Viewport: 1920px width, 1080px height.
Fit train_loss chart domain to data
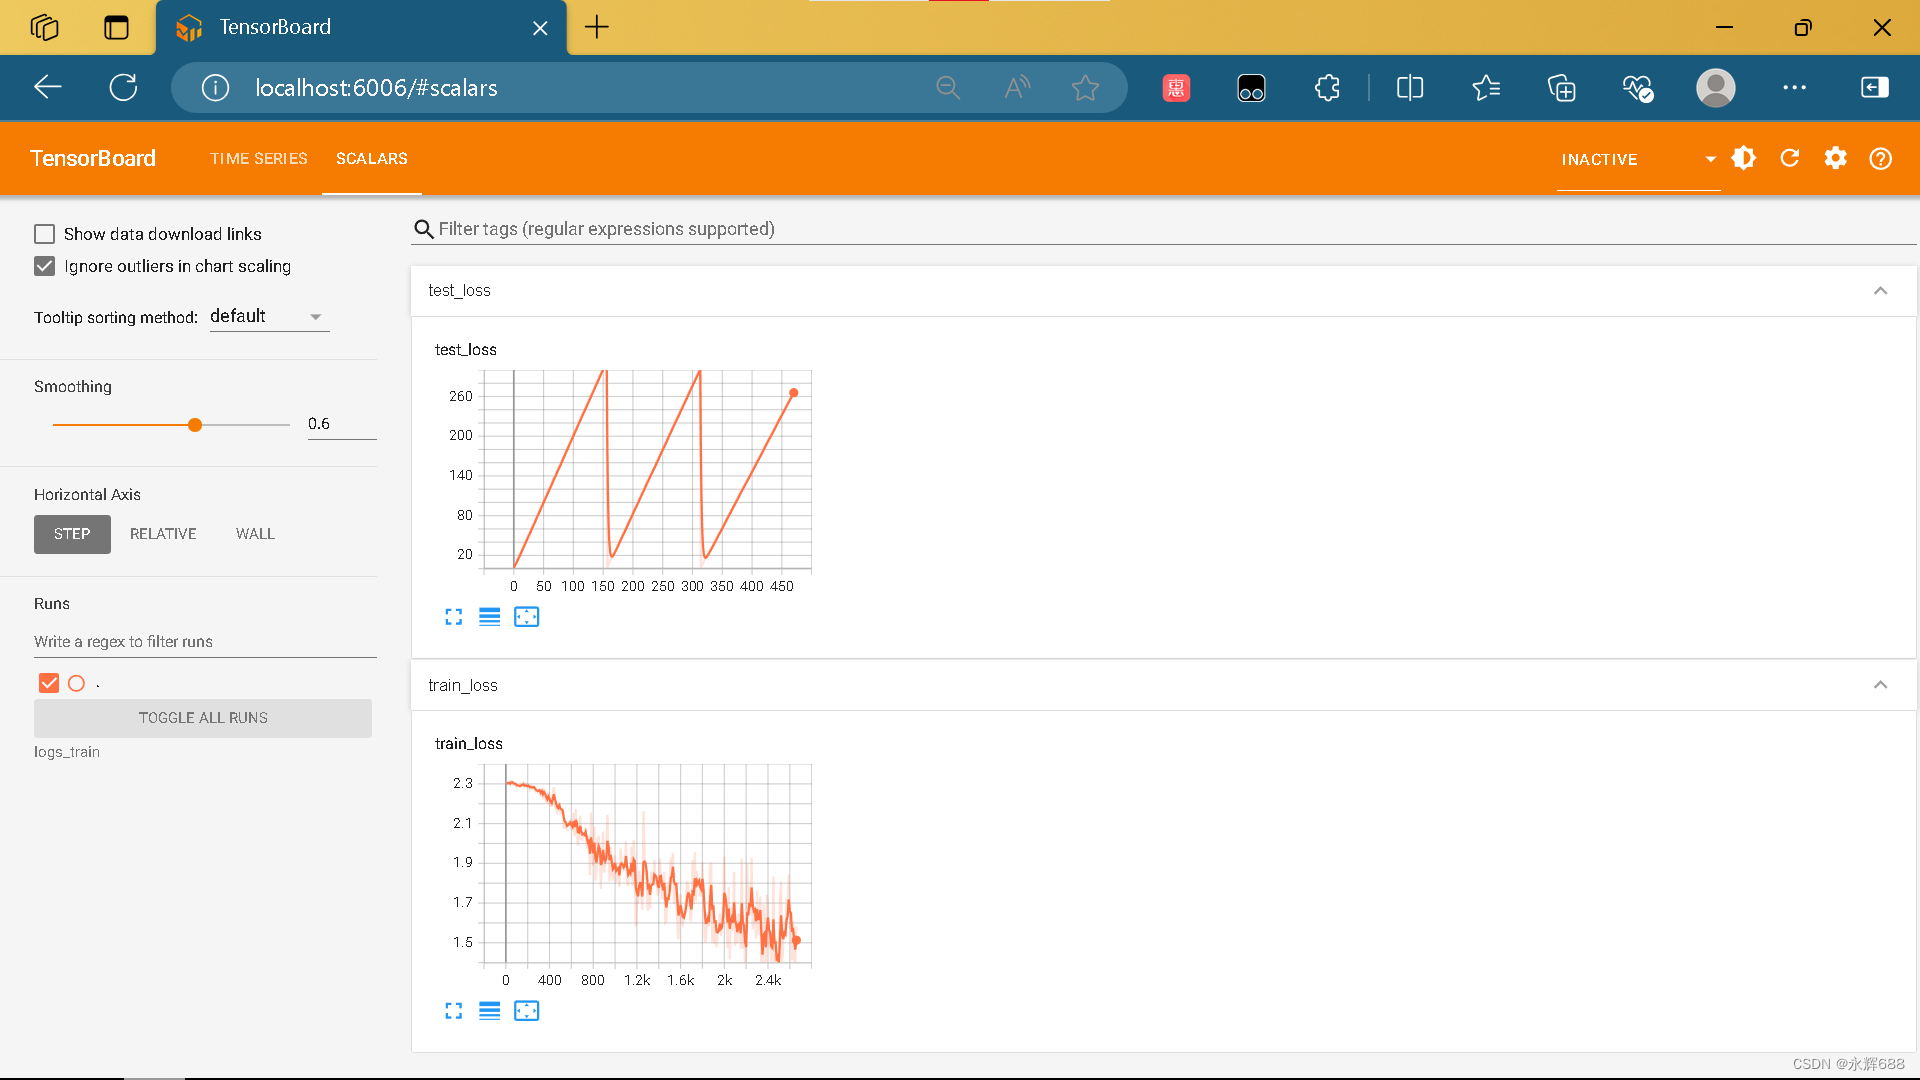[526, 1011]
